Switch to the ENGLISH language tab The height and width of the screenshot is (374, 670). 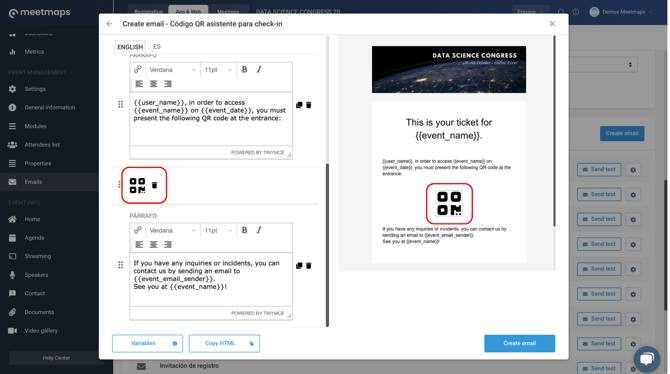tap(130, 47)
